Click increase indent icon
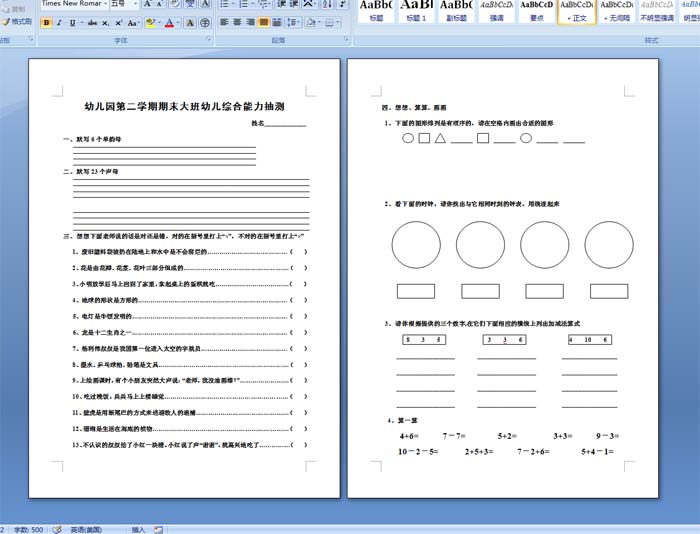700x534 pixels. tap(294, 4)
